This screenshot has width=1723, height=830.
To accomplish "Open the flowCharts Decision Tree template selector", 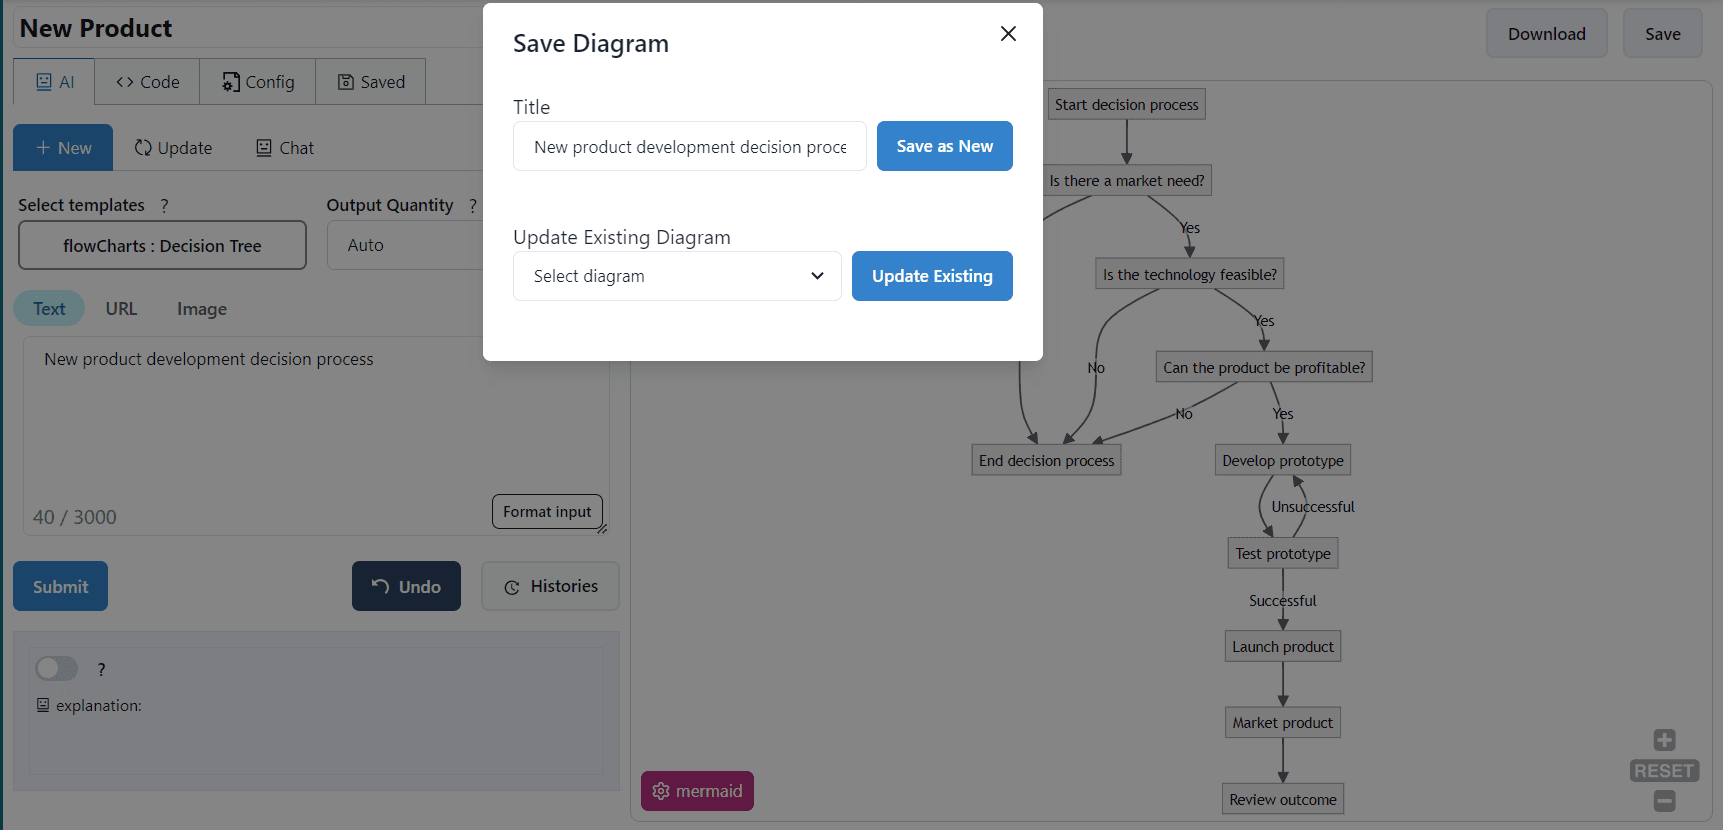I will 162,245.
